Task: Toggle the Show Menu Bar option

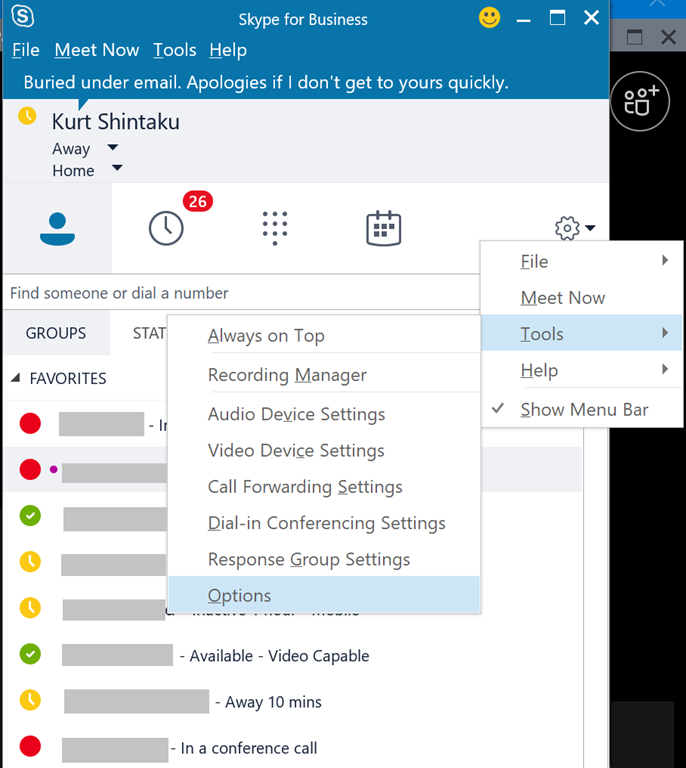Action: [584, 409]
